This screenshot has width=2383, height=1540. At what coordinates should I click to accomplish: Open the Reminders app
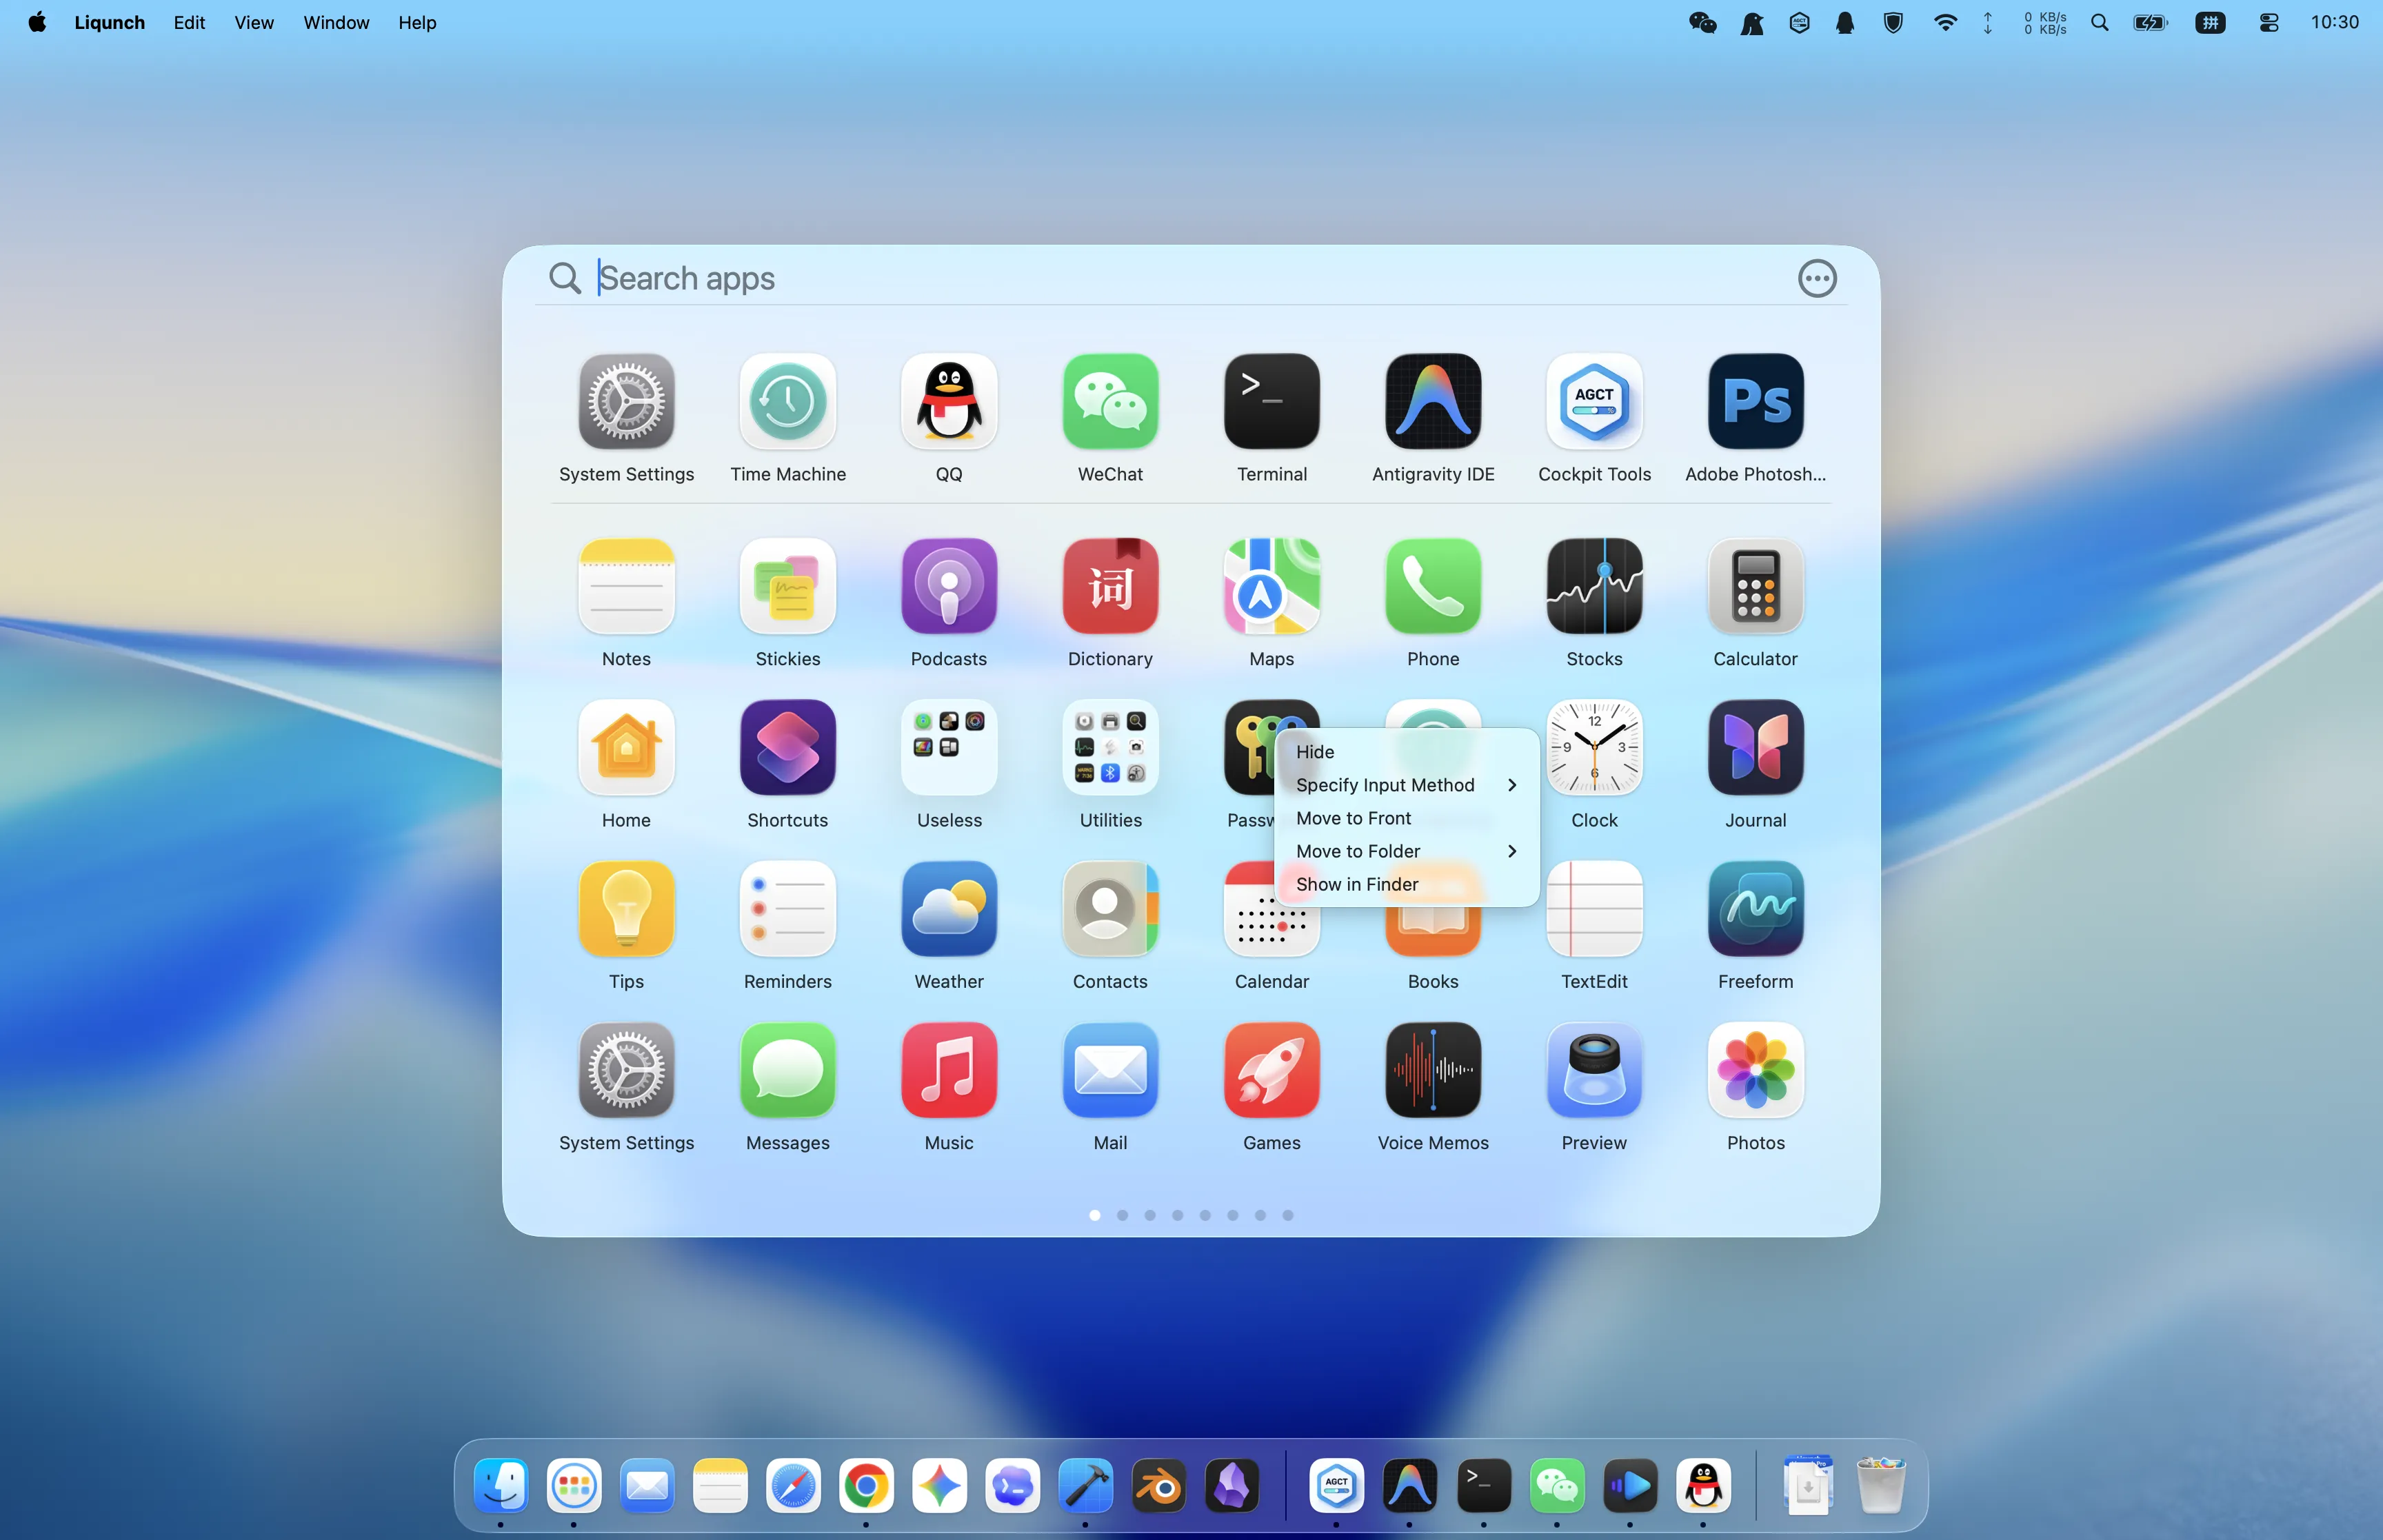click(787, 908)
